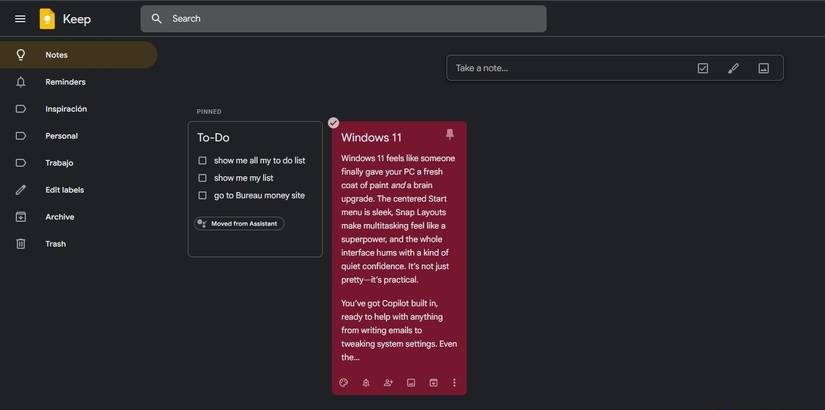The image size is (825, 410).
Task: Open Edit labels
Action: 78,190
